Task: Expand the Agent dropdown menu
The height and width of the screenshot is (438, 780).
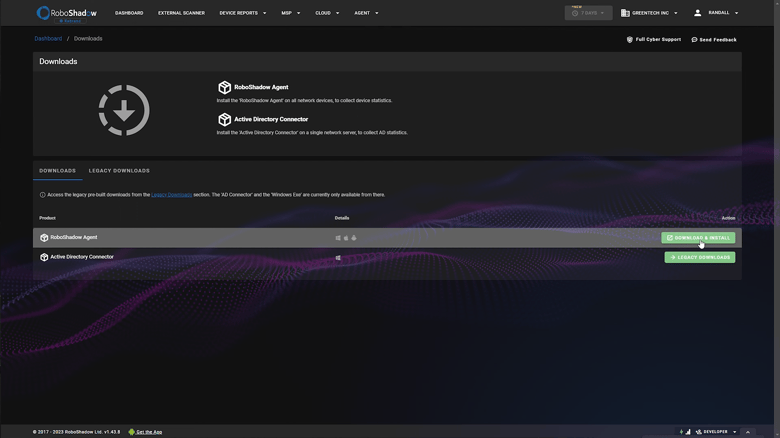Action: click(366, 13)
